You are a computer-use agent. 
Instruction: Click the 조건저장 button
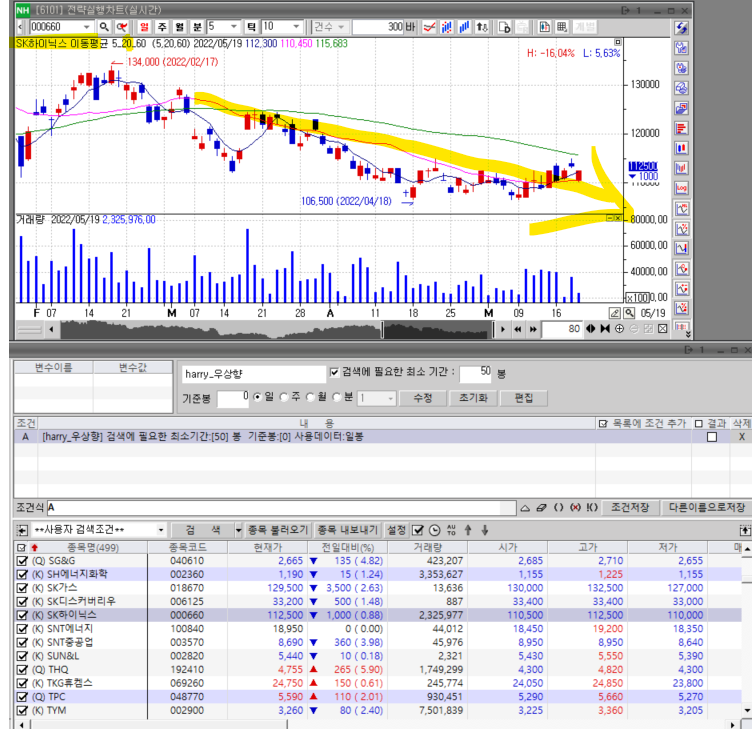pyautogui.click(x=632, y=507)
